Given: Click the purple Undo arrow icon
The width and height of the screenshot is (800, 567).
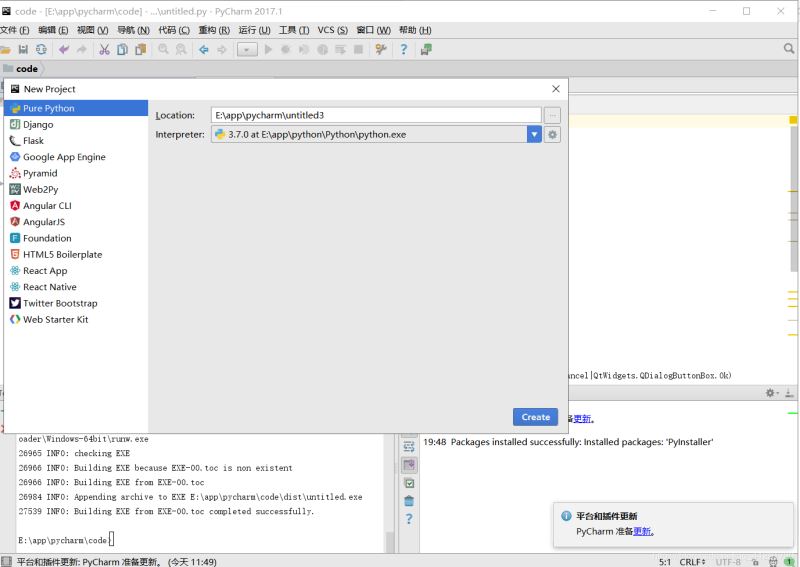Looking at the screenshot, I should (64, 50).
